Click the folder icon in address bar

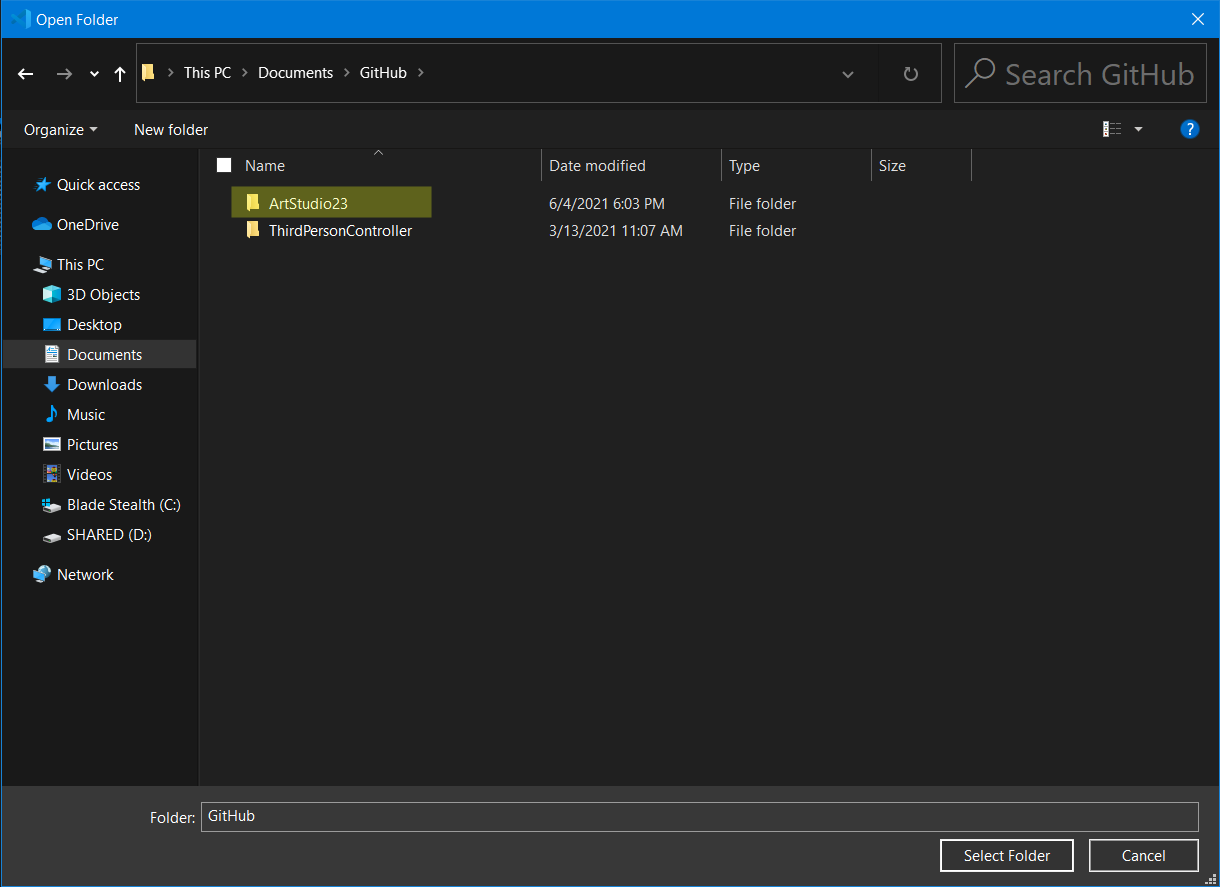click(x=148, y=72)
